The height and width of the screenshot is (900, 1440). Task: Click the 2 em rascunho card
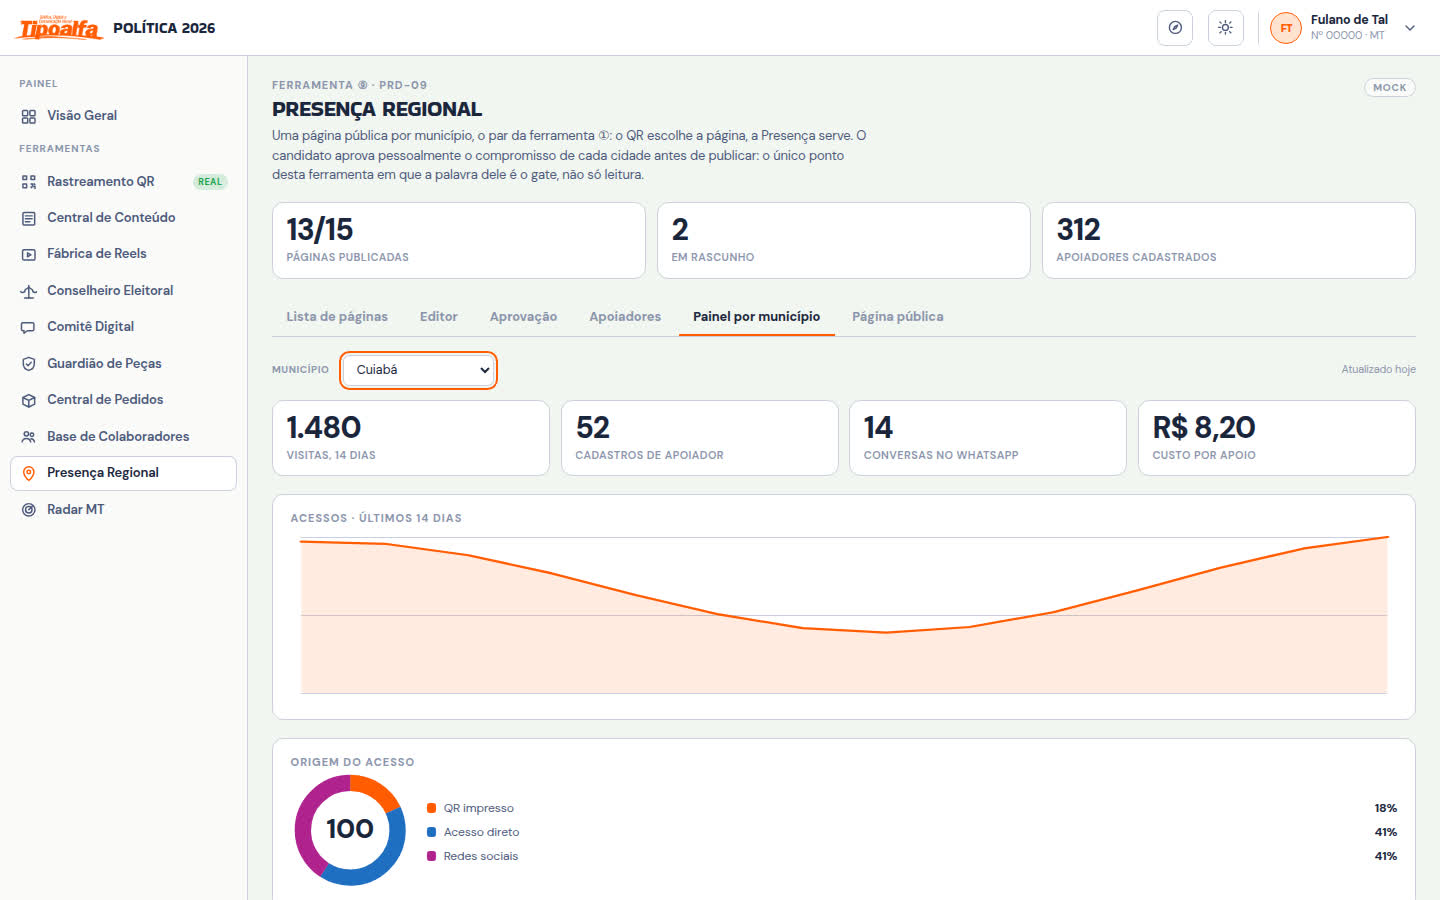click(x=844, y=241)
